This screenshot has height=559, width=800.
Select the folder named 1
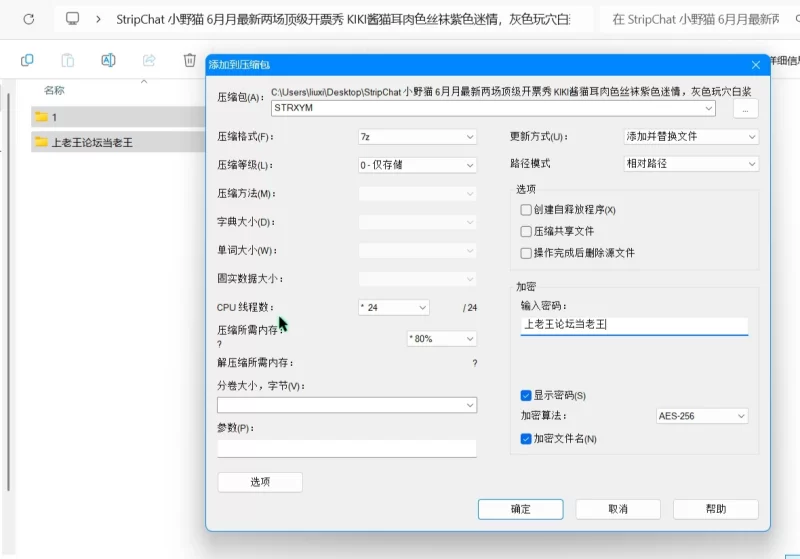[118, 117]
